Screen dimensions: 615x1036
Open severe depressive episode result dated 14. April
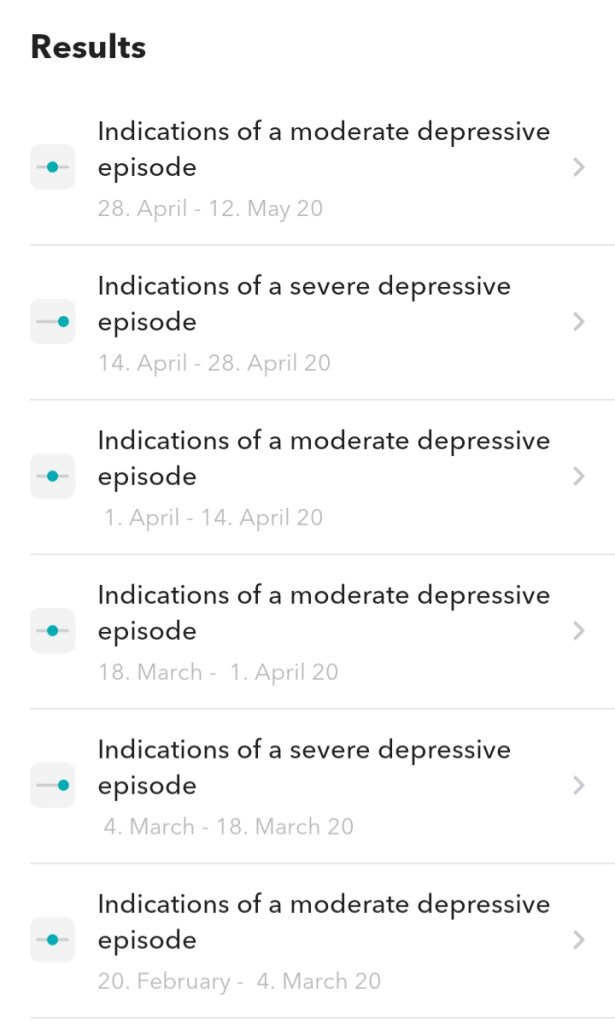tap(303, 303)
